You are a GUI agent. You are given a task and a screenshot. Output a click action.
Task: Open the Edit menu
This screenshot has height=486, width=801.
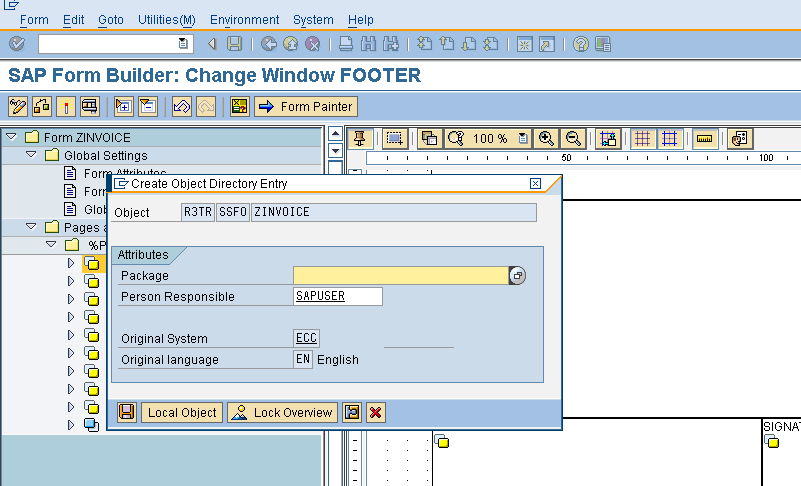74,20
